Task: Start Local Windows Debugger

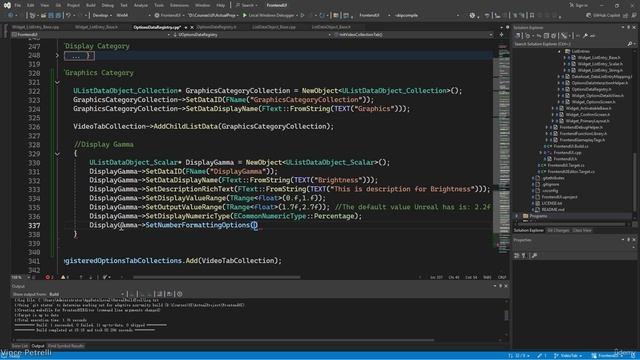Action: pos(268,16)
